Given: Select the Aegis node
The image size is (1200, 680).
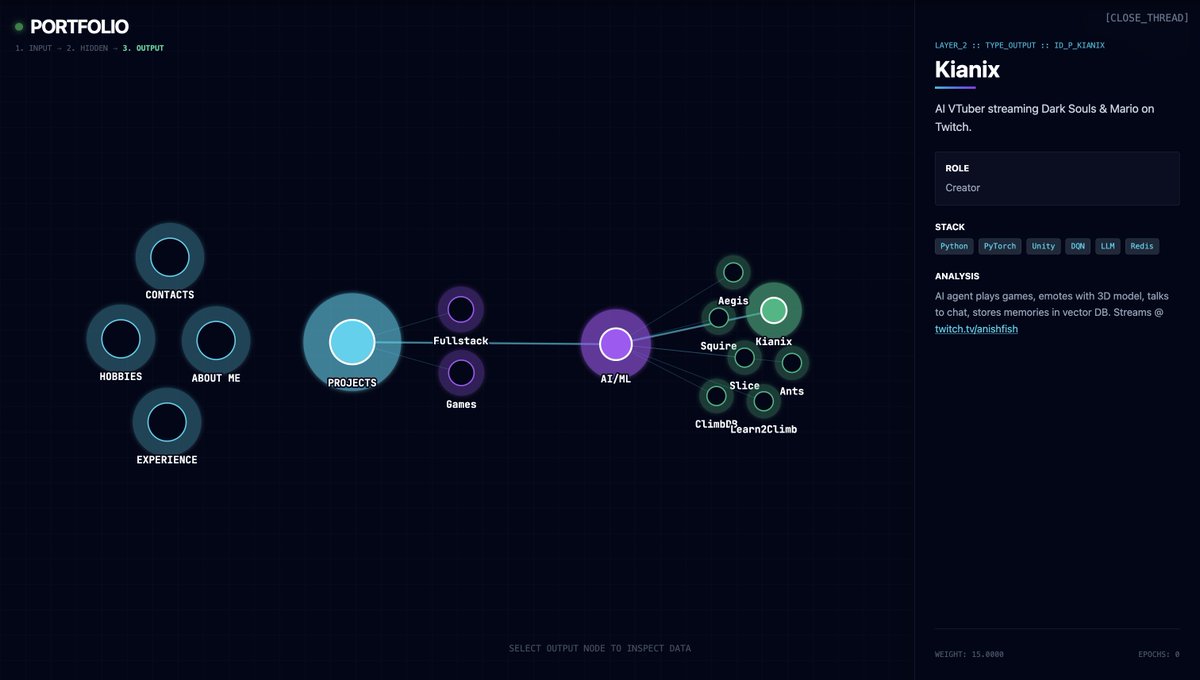Looking at the screenshot, I should [733, 271].
